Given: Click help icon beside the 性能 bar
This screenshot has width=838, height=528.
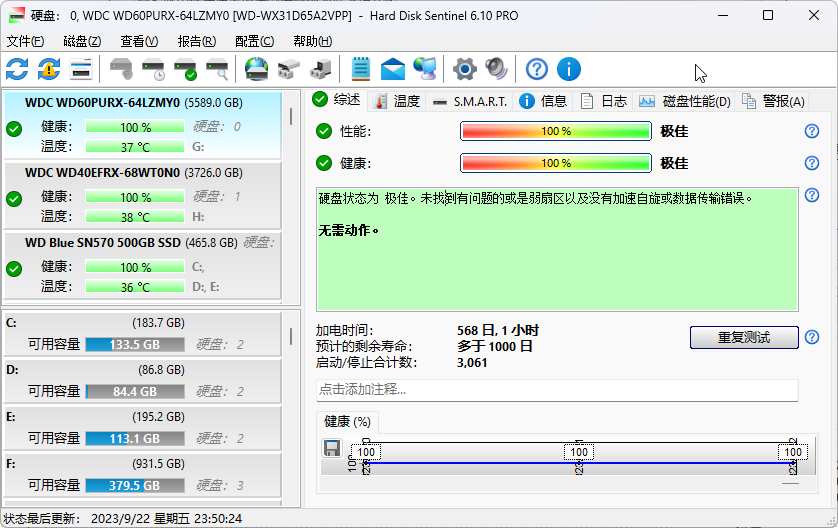Looking at the screenshot, I should click(x=812, y=131).
